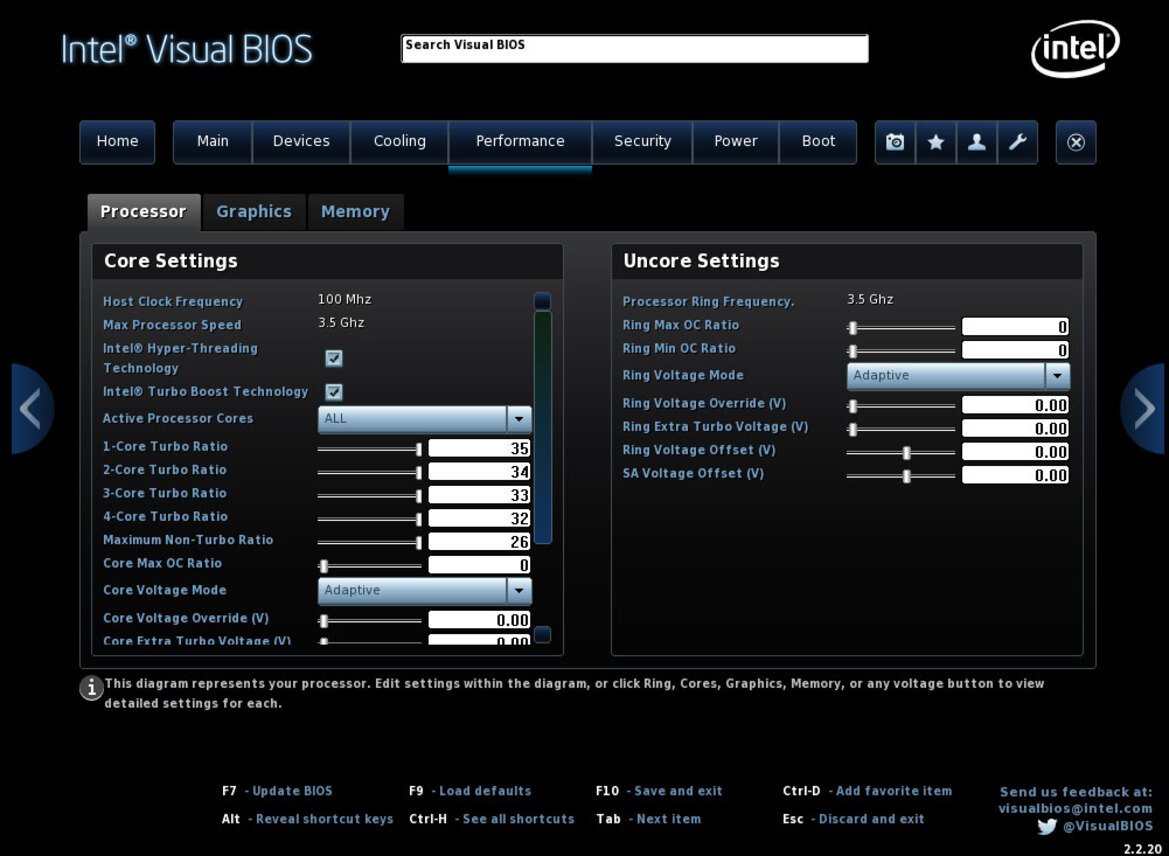
Task: Click the Intel logo
Action: [x=1075, y=48]
